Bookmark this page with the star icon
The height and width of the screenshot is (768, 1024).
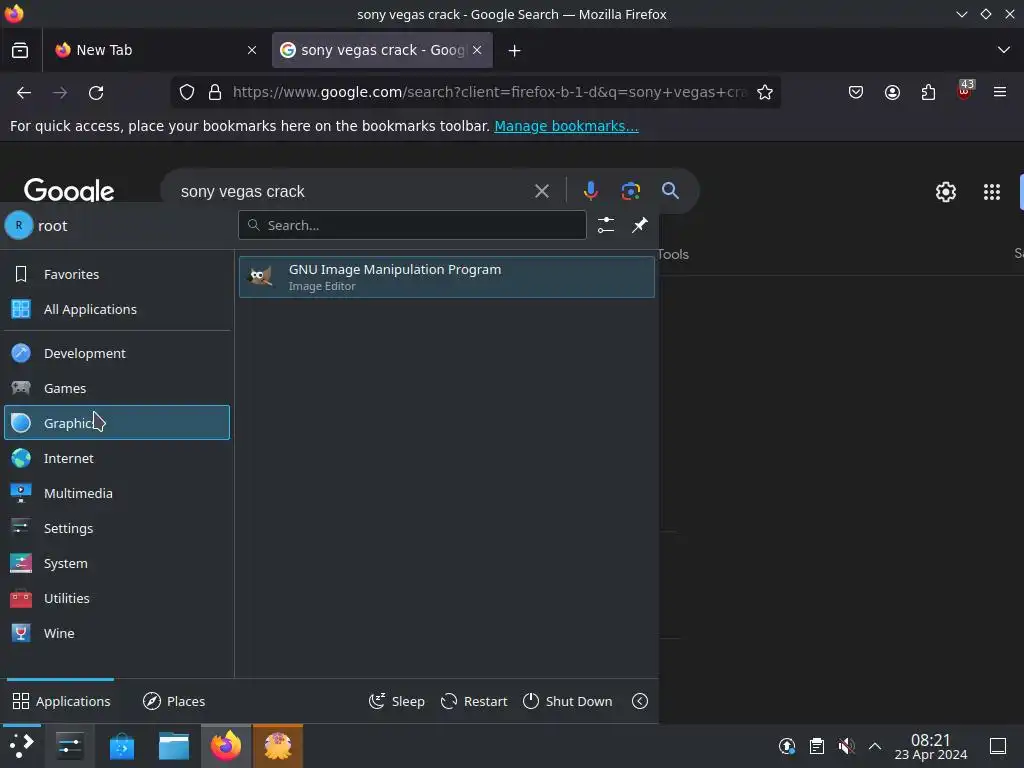765,93
